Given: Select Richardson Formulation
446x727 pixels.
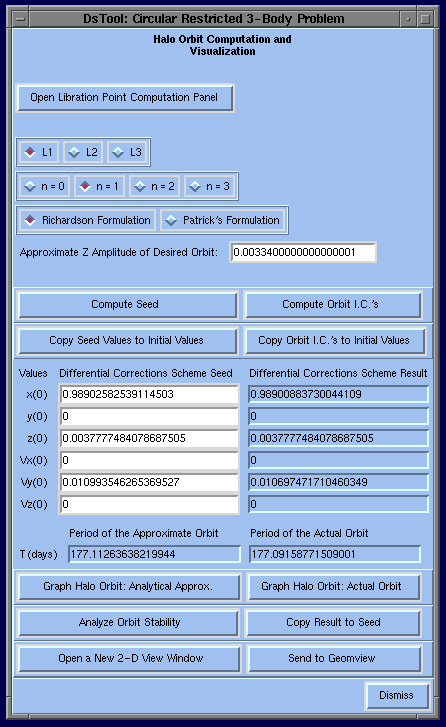Looking at the screenshot, I should coord(88,220).
